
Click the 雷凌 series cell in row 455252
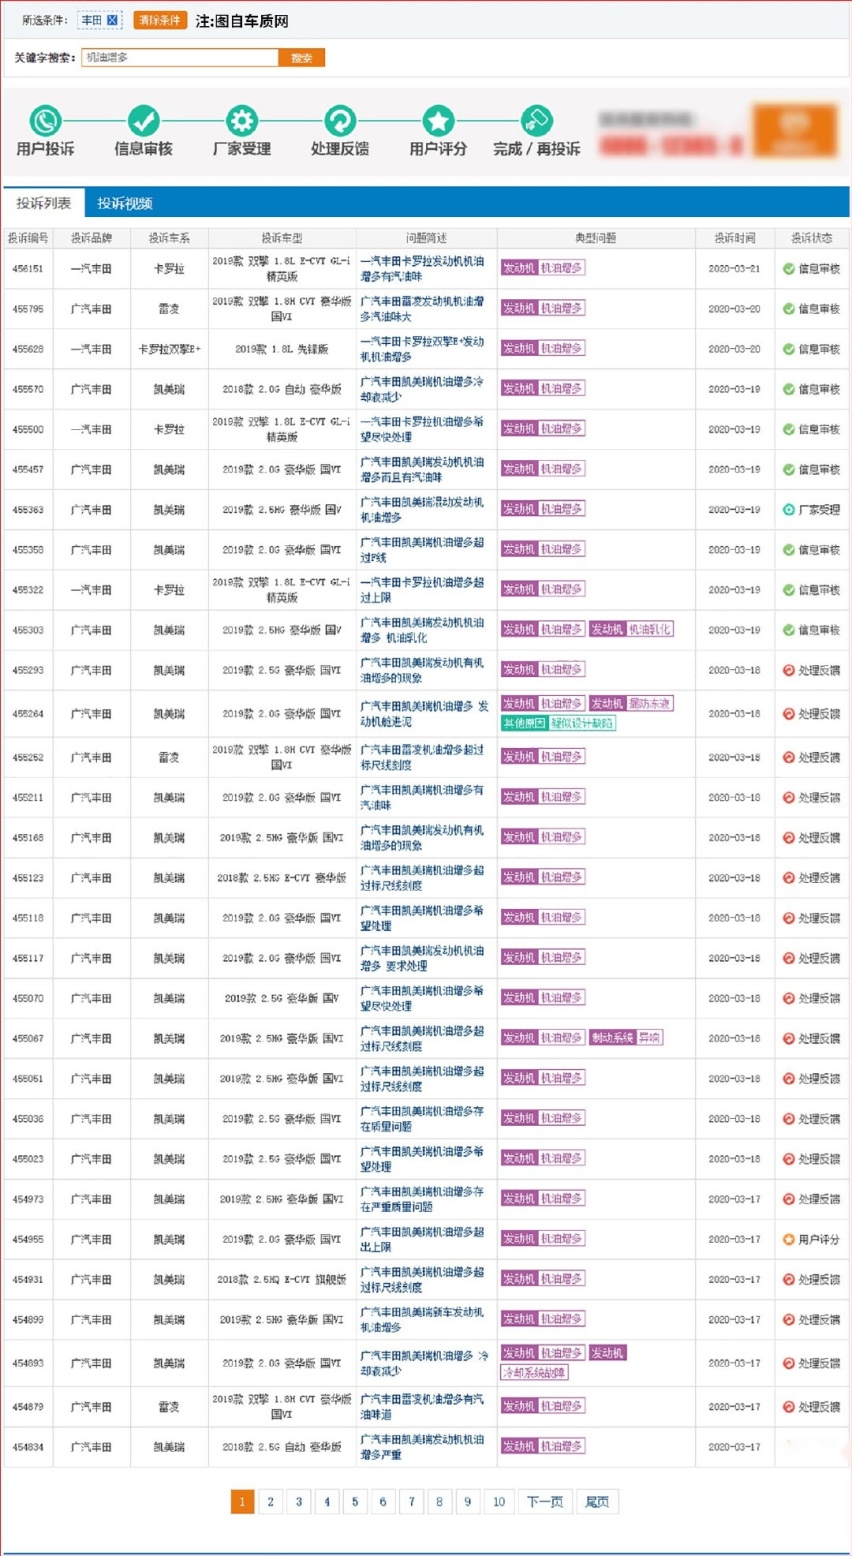coord(169,758)
